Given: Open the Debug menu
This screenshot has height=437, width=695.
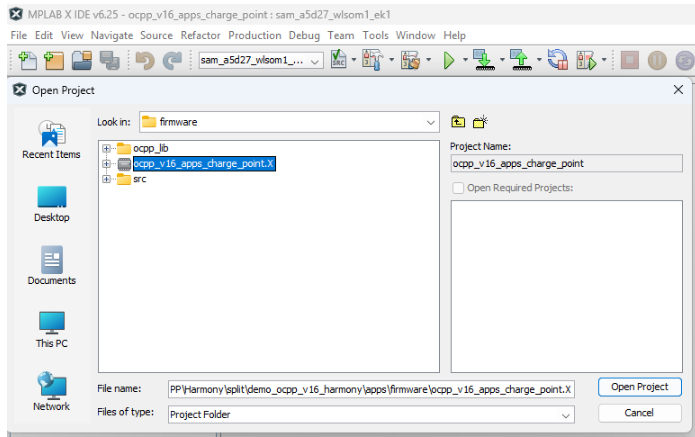Looking at the screenshot, I should pos(304,35).
